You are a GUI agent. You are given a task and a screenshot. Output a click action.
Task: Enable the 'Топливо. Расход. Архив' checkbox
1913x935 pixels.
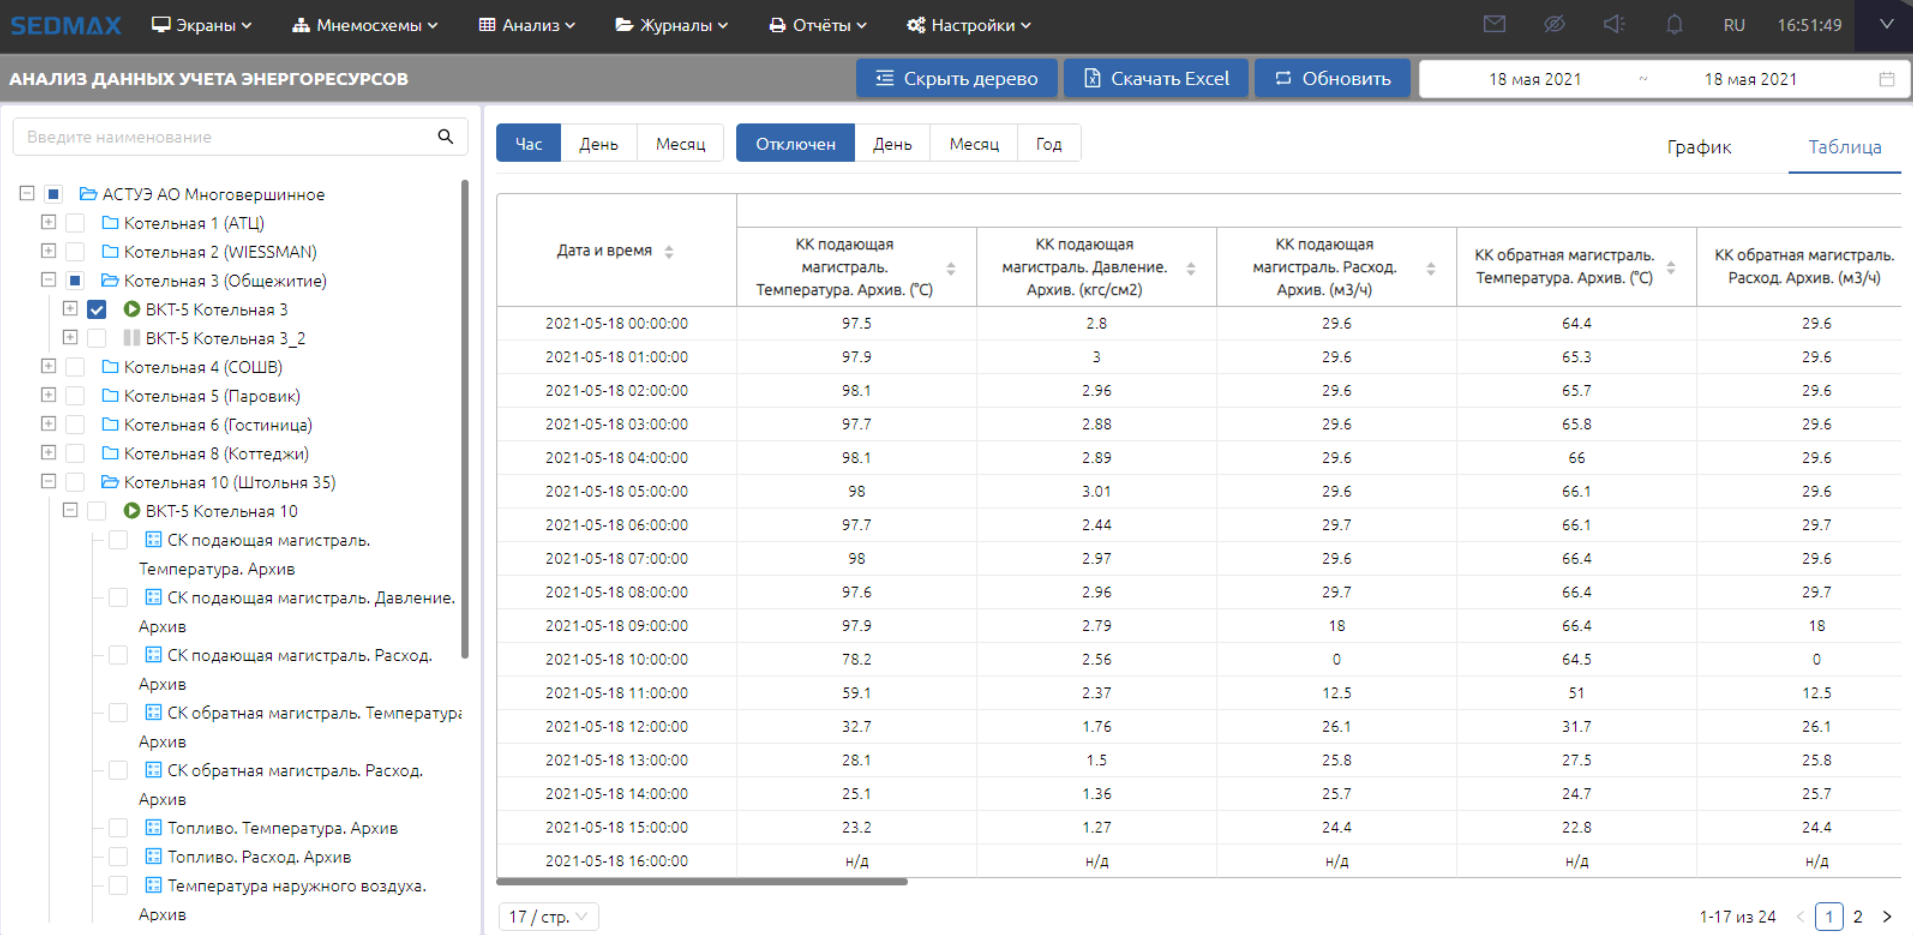(118, 857)
